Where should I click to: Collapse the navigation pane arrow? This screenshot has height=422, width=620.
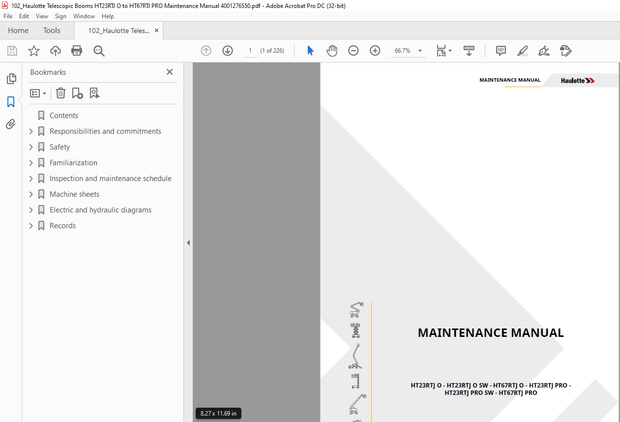[188, 242]
